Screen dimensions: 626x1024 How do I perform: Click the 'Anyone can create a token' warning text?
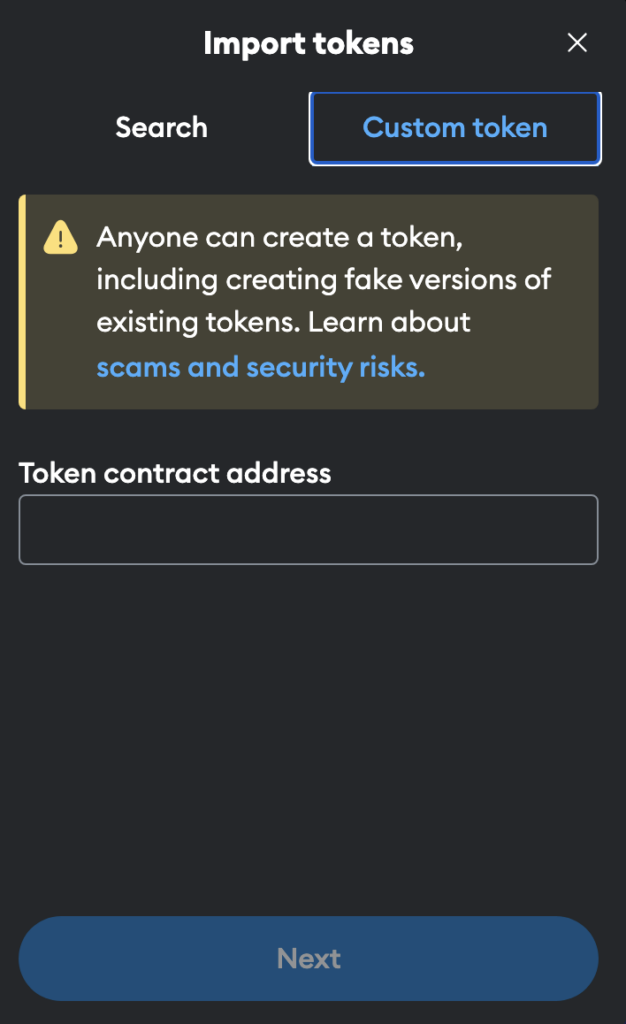tap(280, 238)
